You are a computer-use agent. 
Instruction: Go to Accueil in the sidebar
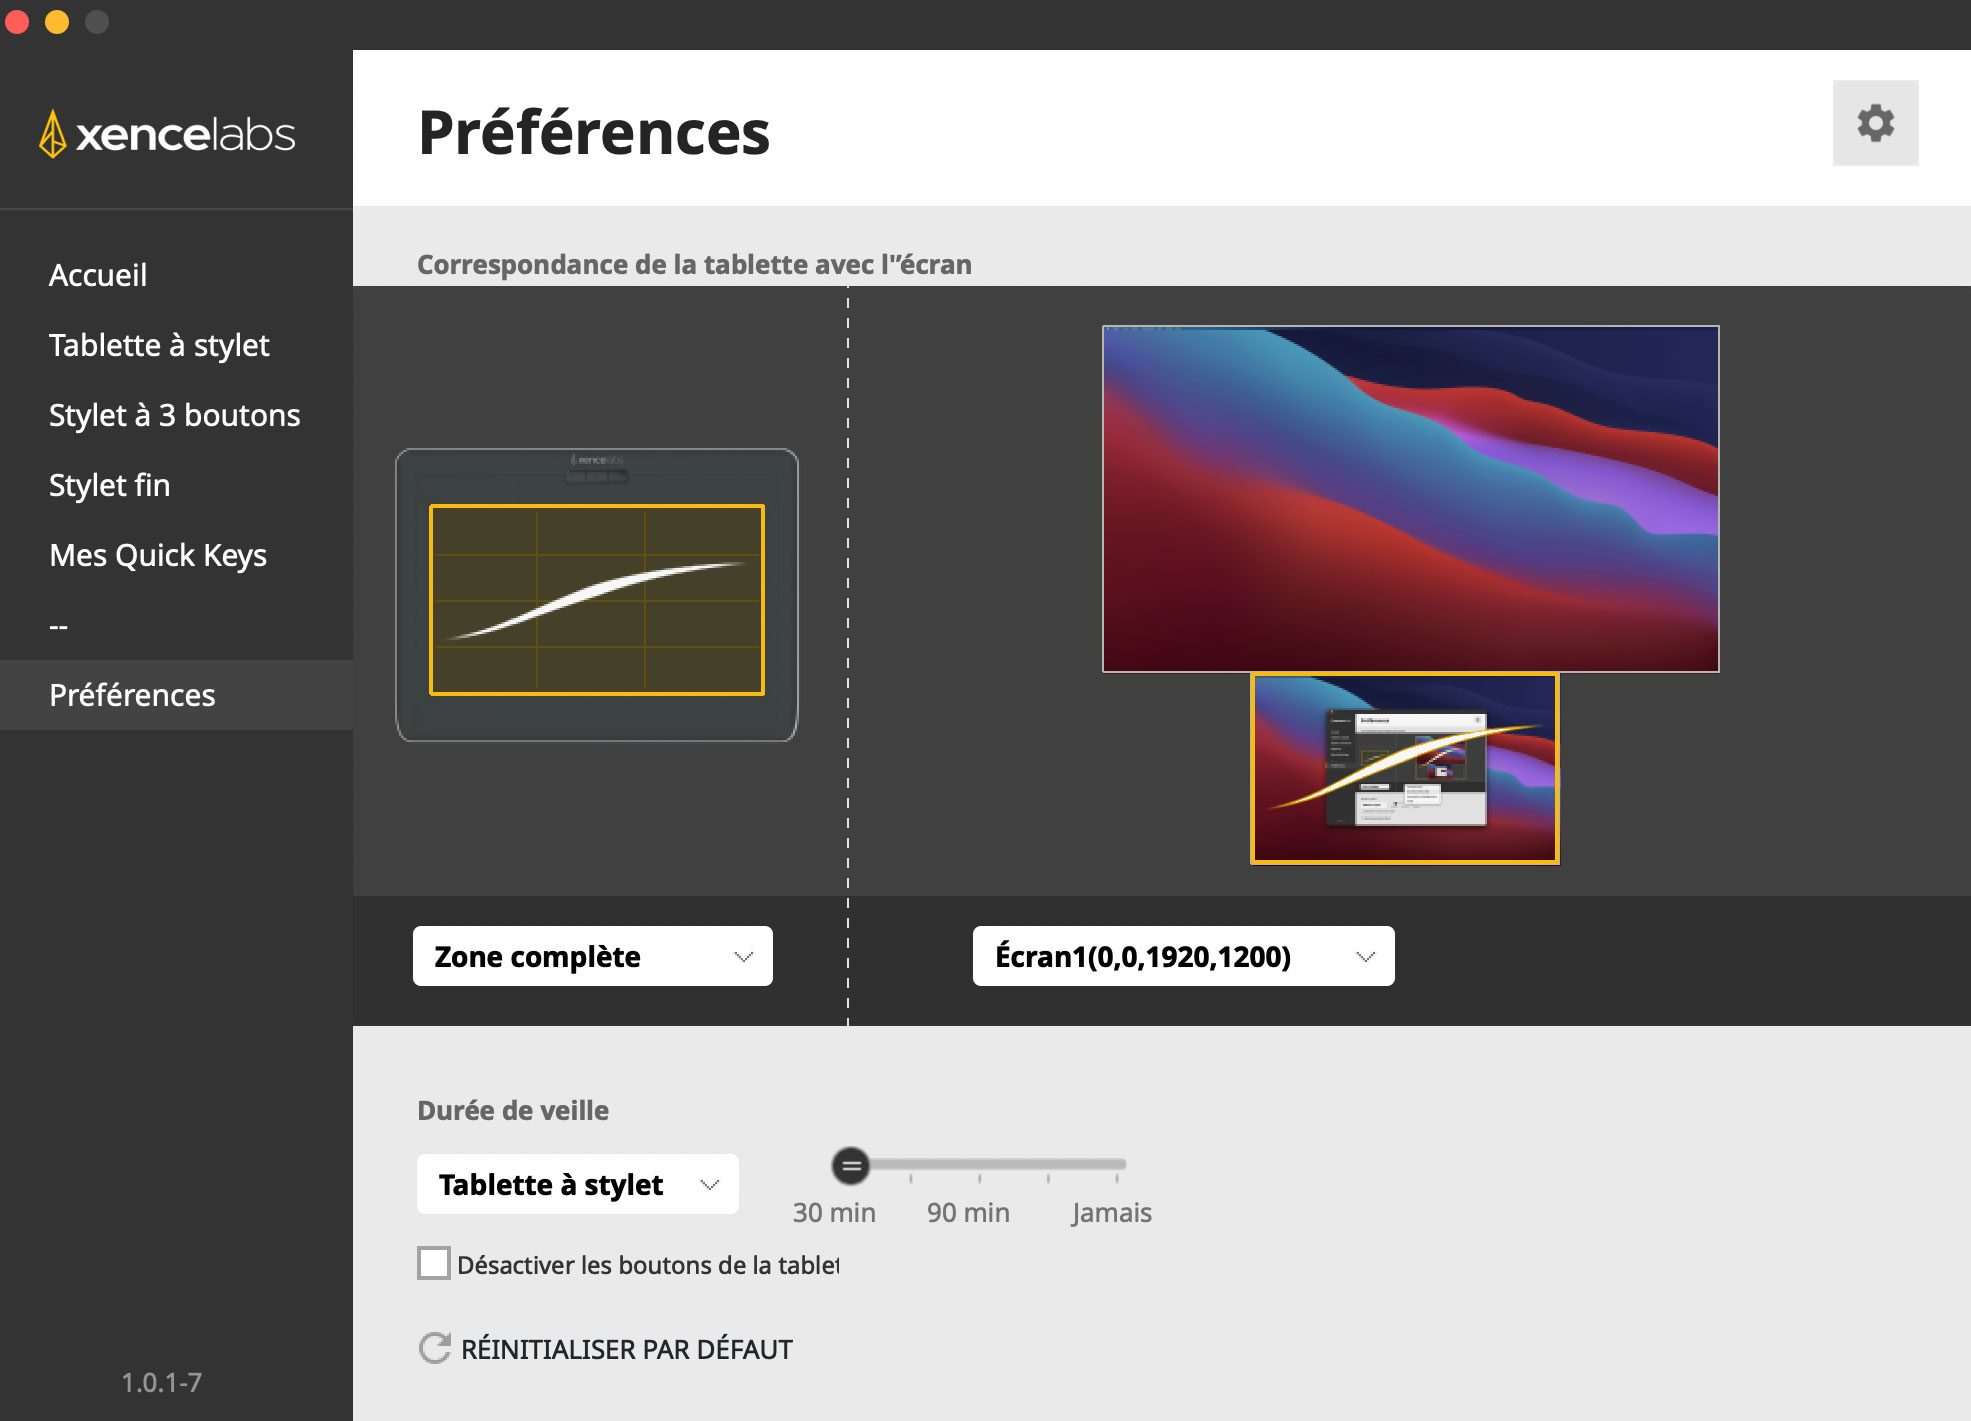(x=98, y=275)
